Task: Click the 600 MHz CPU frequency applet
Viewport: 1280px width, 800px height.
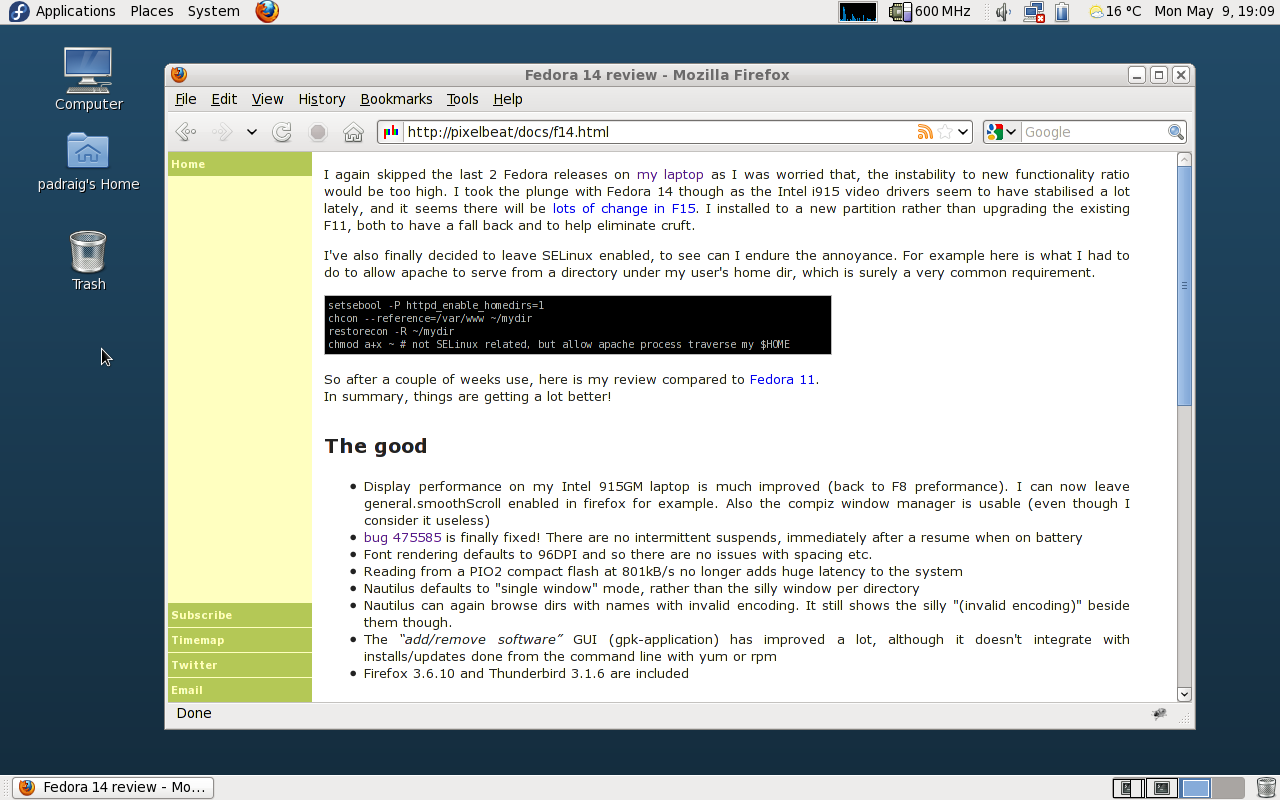Action: [x=929, y=11]
